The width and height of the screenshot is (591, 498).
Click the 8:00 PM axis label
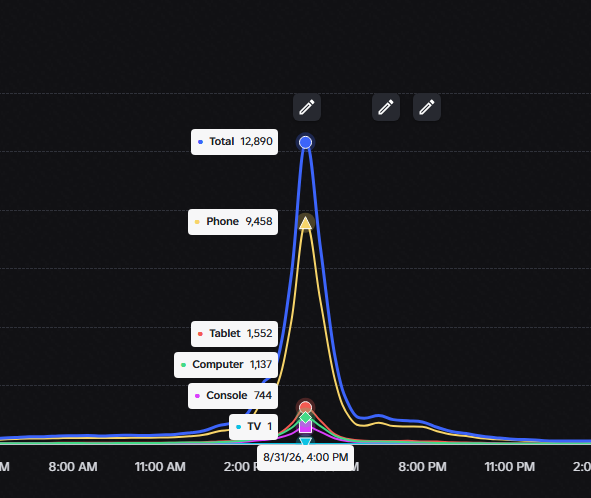(x=423, y=467)
